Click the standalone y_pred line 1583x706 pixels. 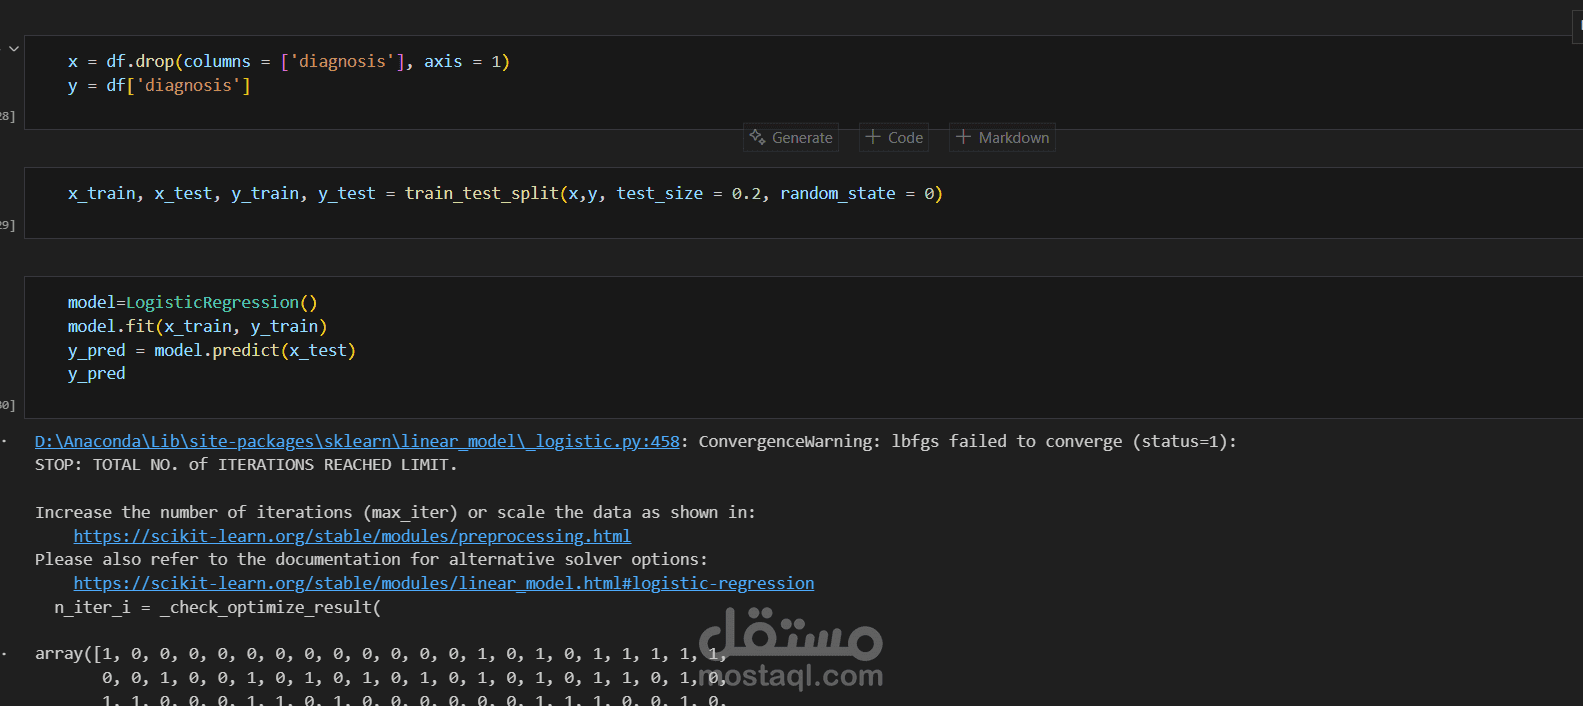click(97, 374)
